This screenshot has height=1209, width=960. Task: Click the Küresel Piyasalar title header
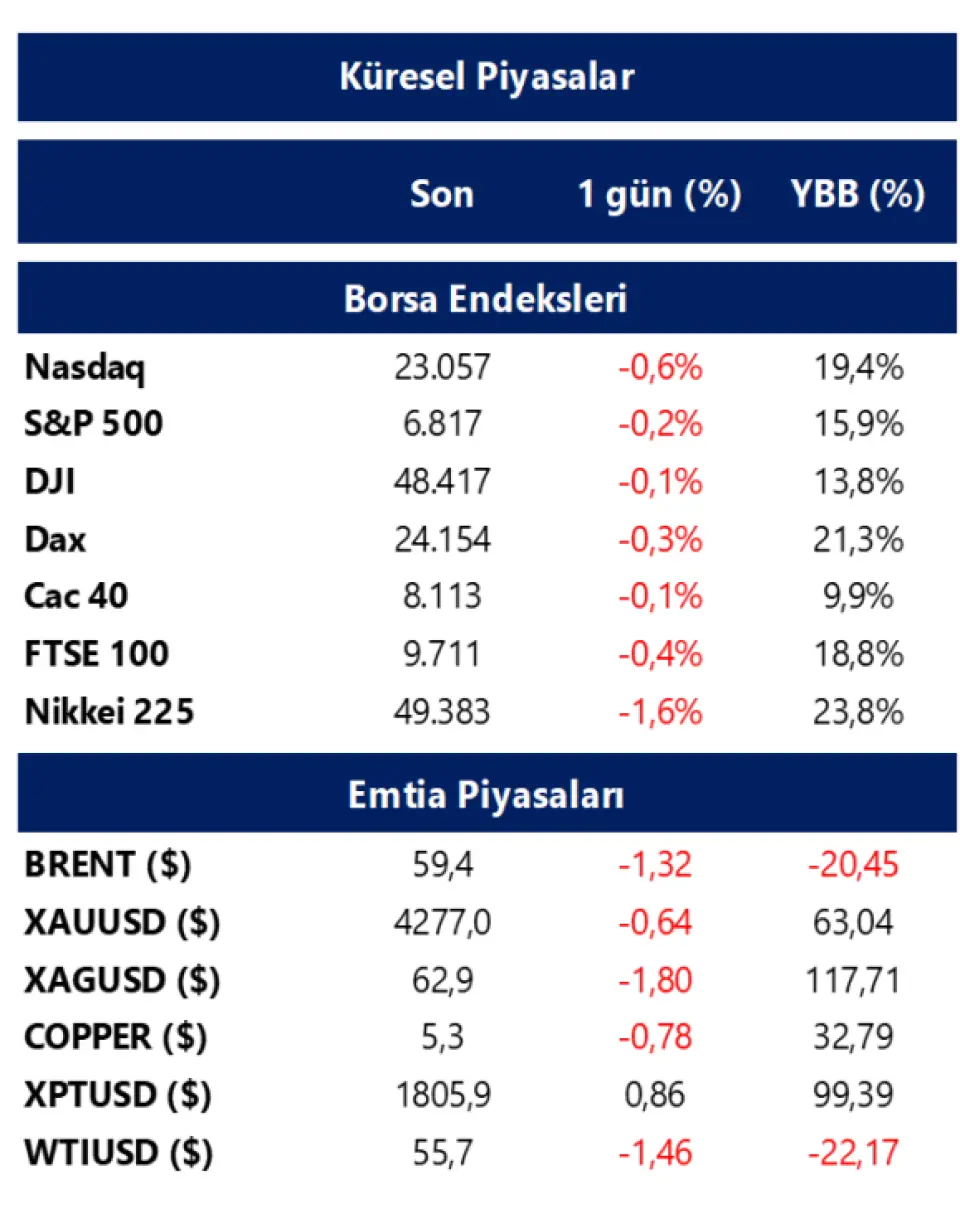486,78
